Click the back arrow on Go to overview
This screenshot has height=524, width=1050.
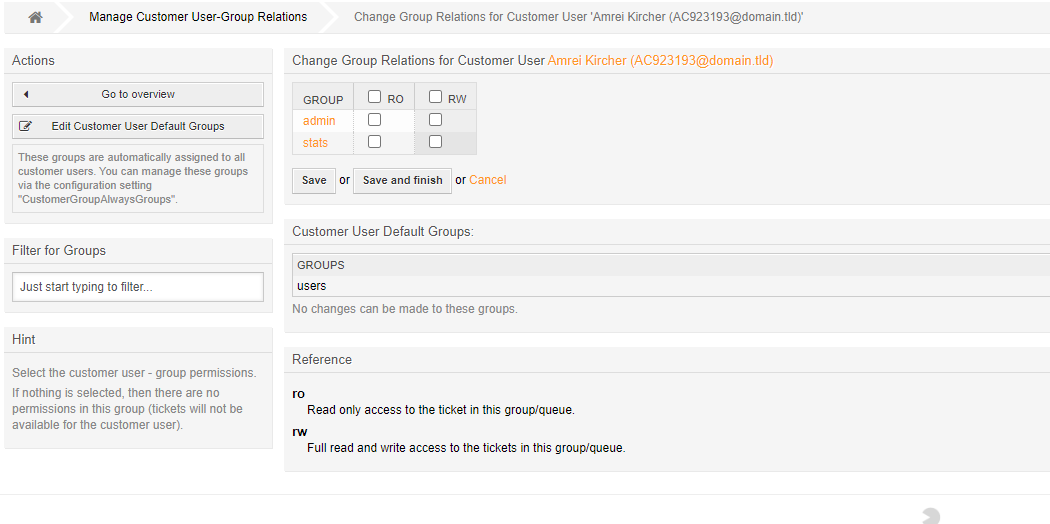pyautogui.click(x=26, y=95)
